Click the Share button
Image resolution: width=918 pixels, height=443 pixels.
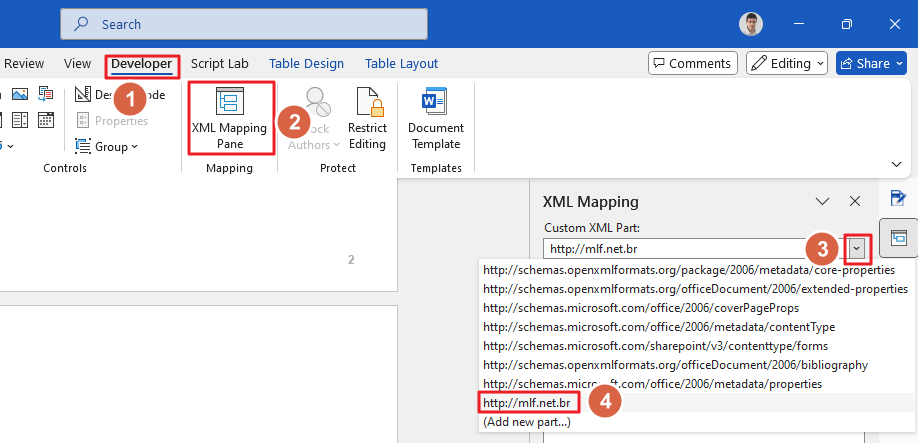tap(872, 63)
